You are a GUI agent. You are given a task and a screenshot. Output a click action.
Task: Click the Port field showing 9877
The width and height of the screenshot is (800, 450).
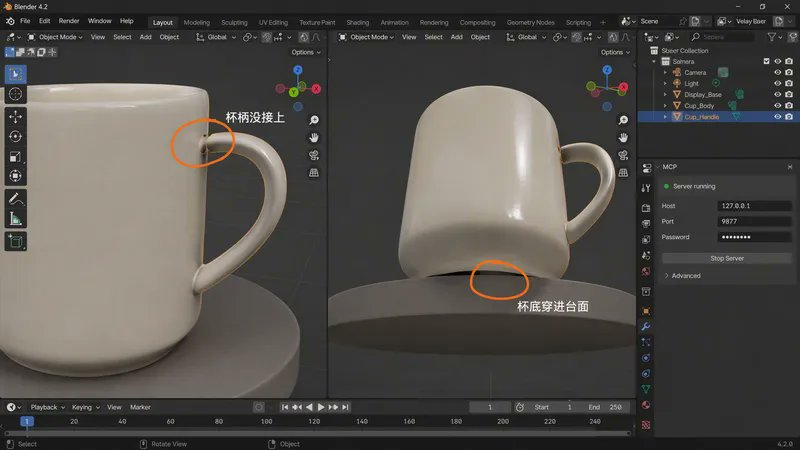tap(754, 221)
